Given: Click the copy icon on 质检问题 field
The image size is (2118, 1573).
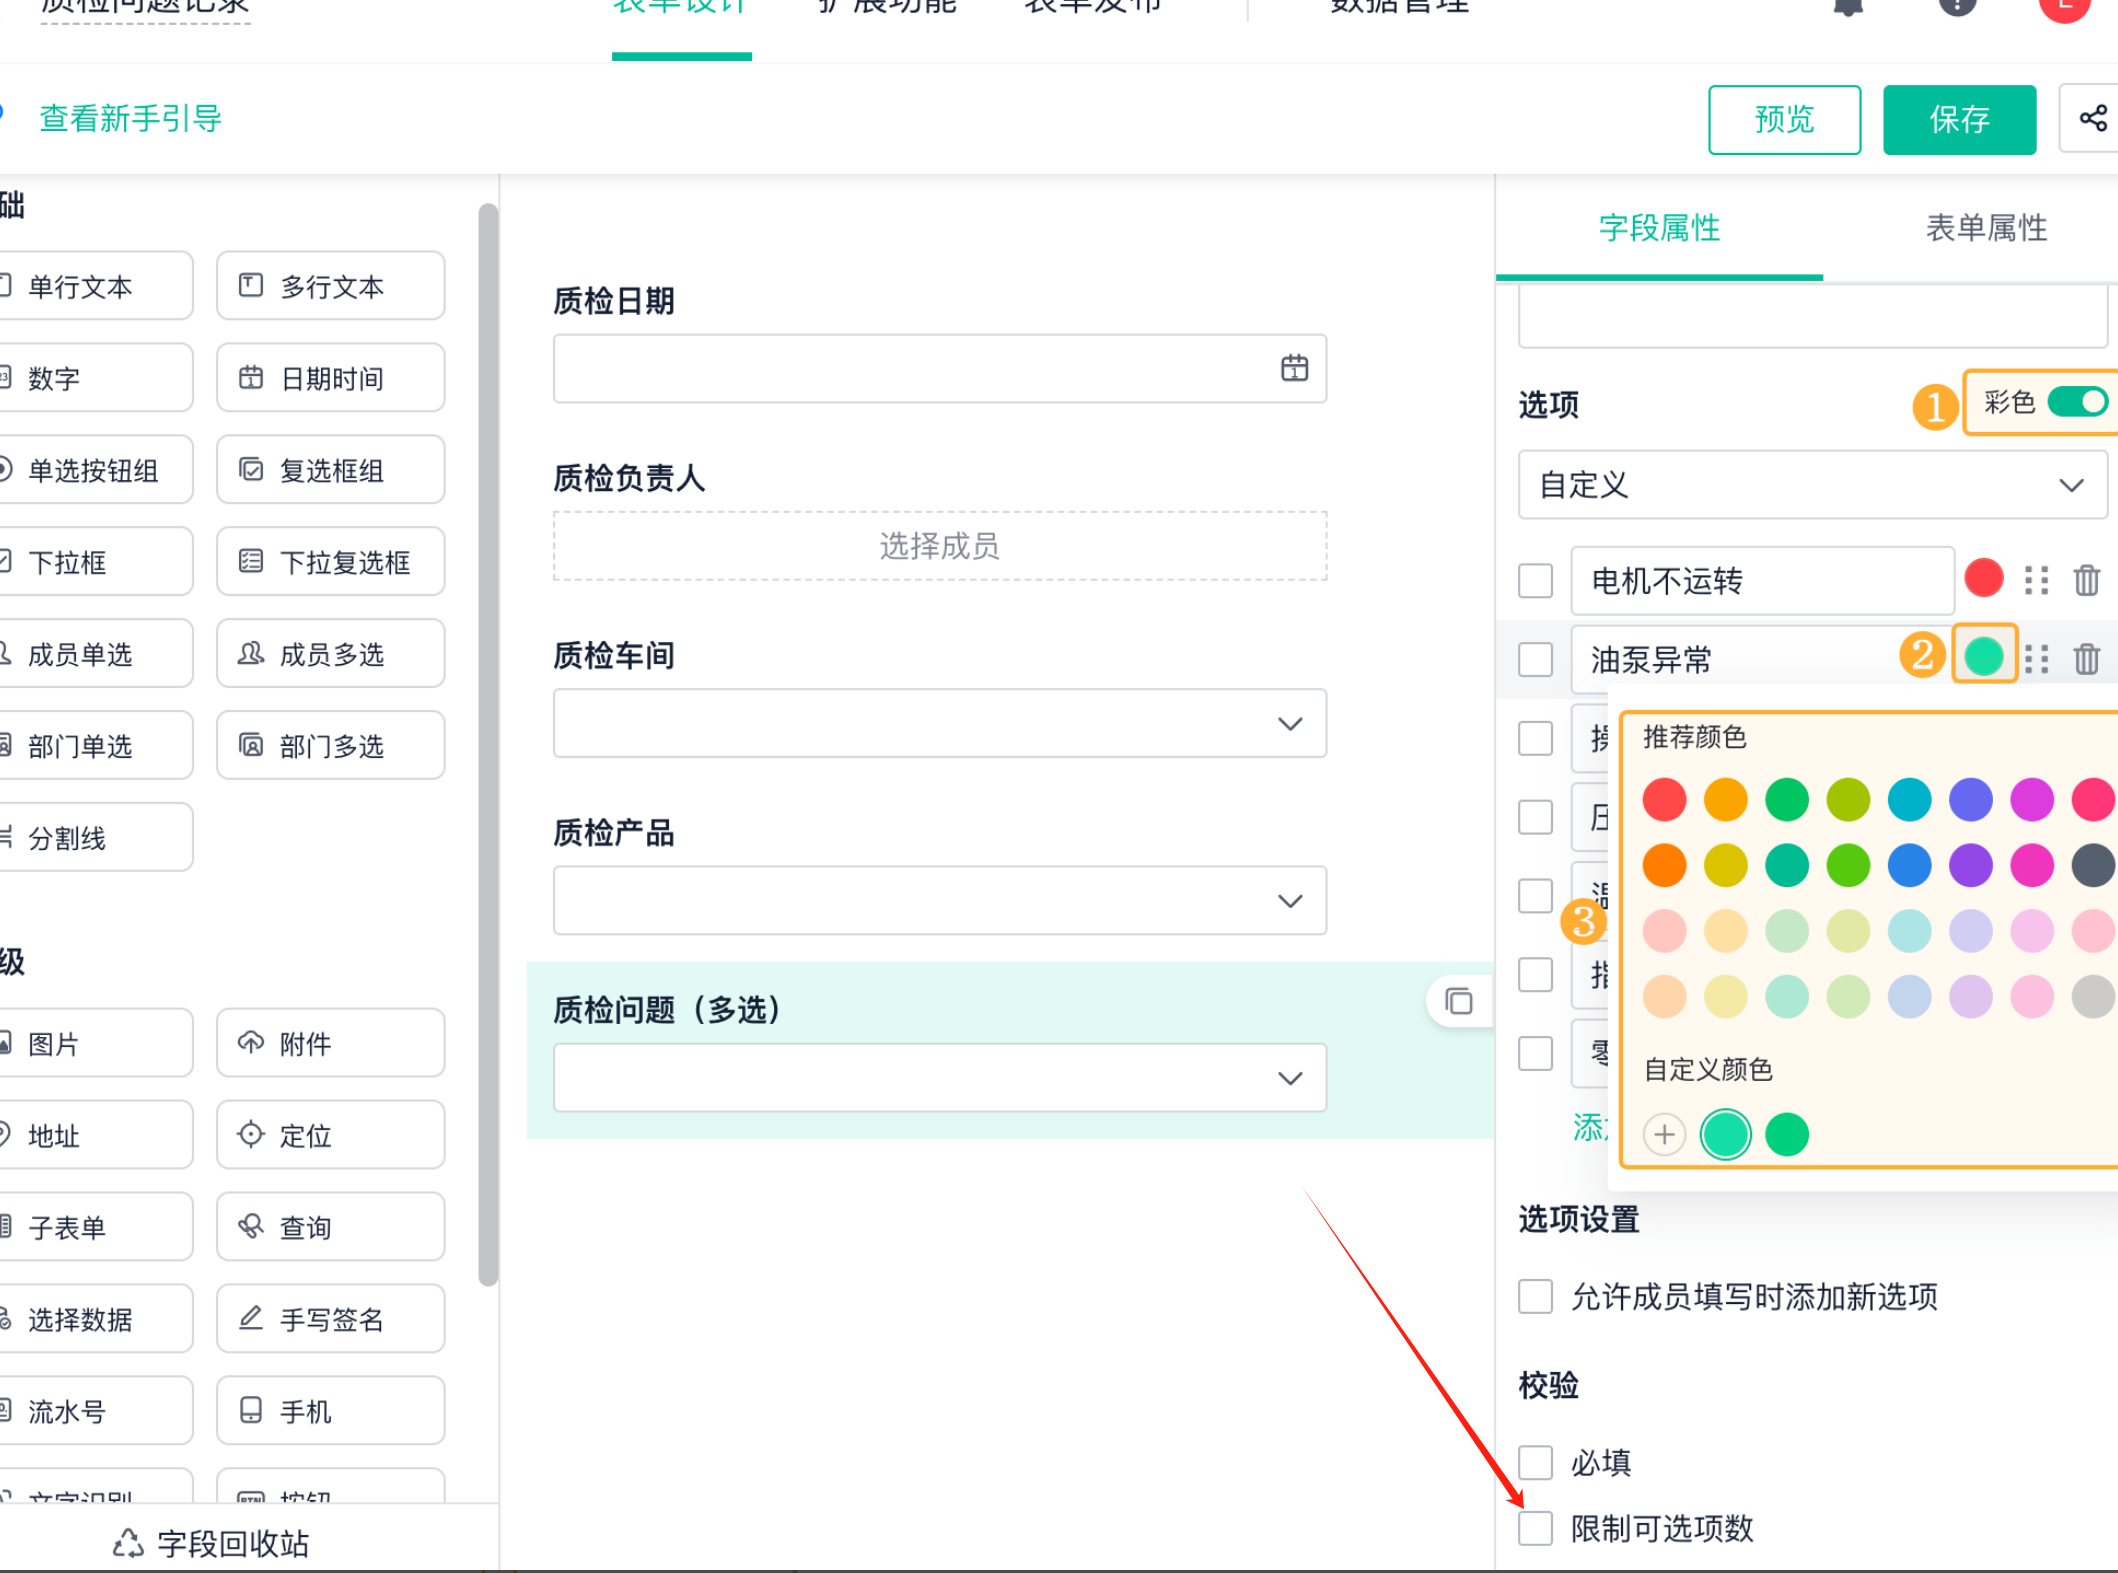Looking at the screenshot, I should click(1459, 1001).
